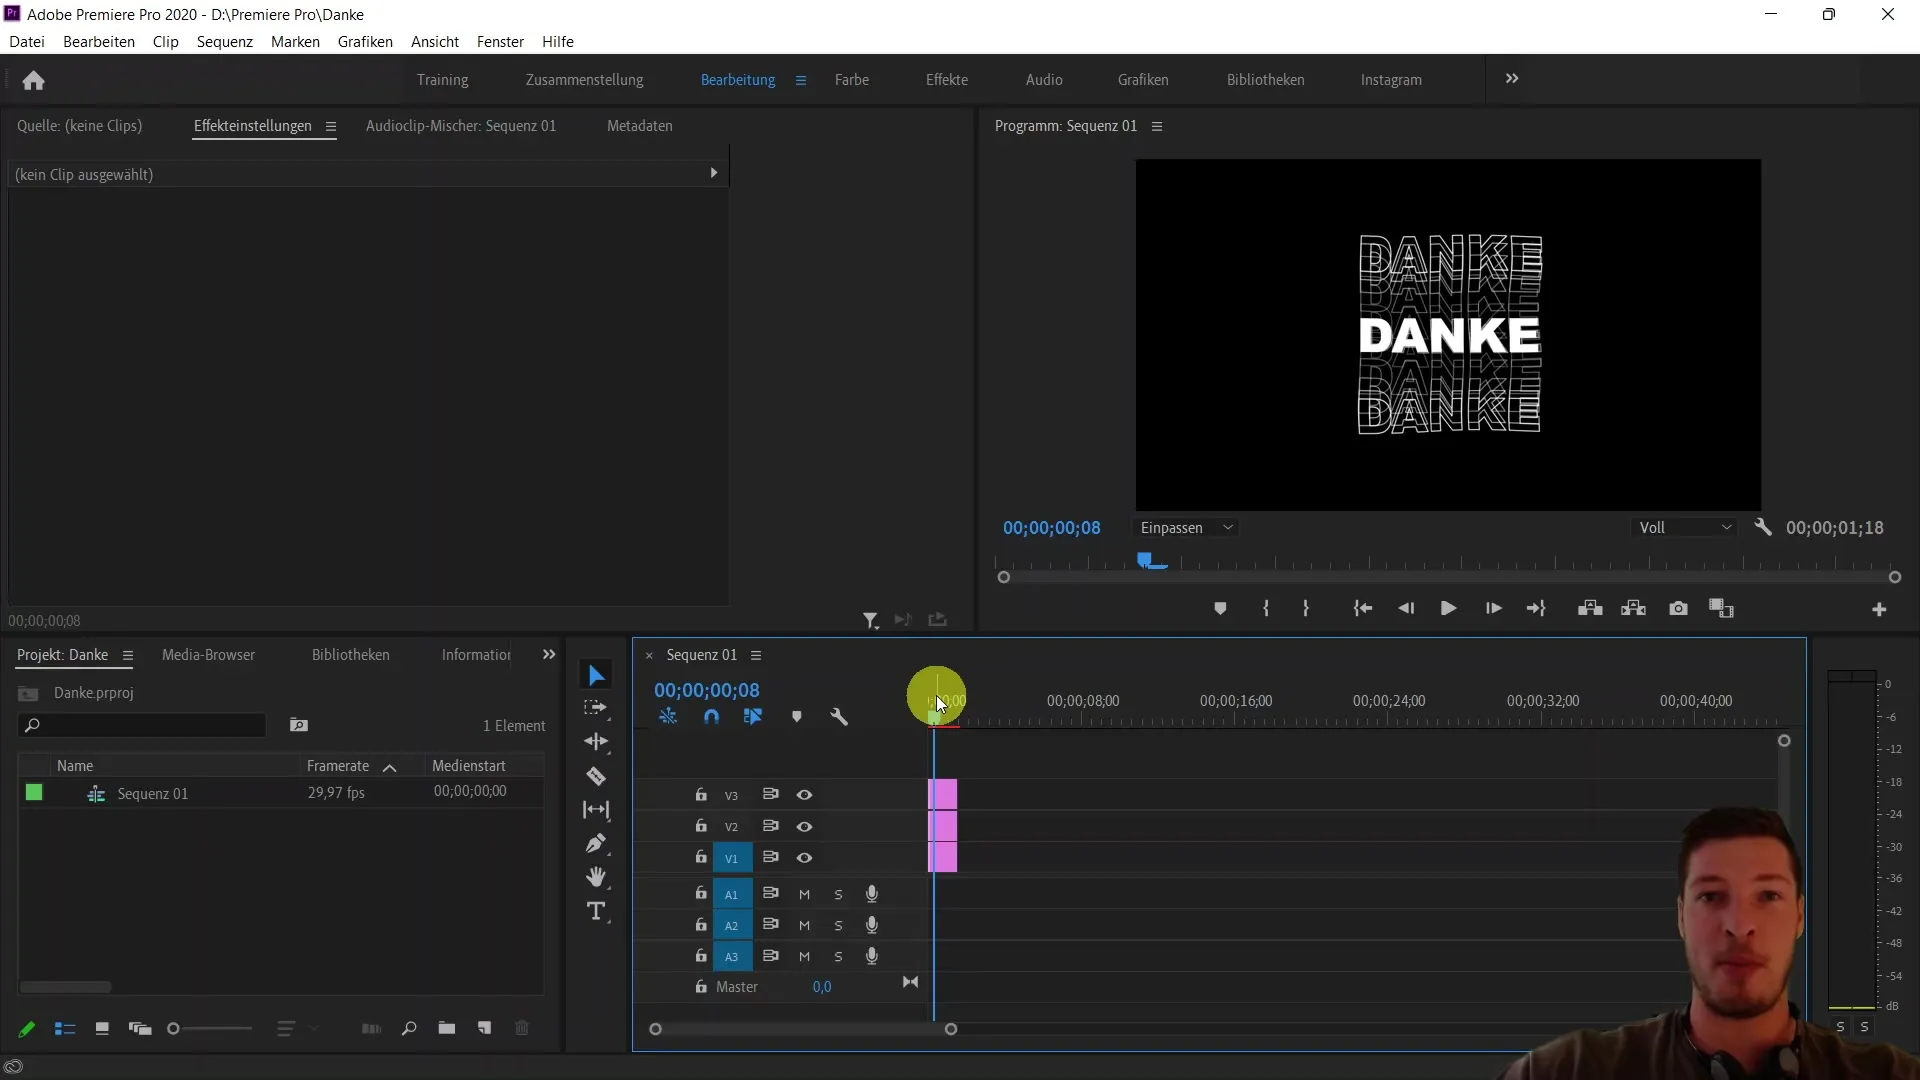Step back one frame
The image size is (1920, 1080).
click(1406, 608)
